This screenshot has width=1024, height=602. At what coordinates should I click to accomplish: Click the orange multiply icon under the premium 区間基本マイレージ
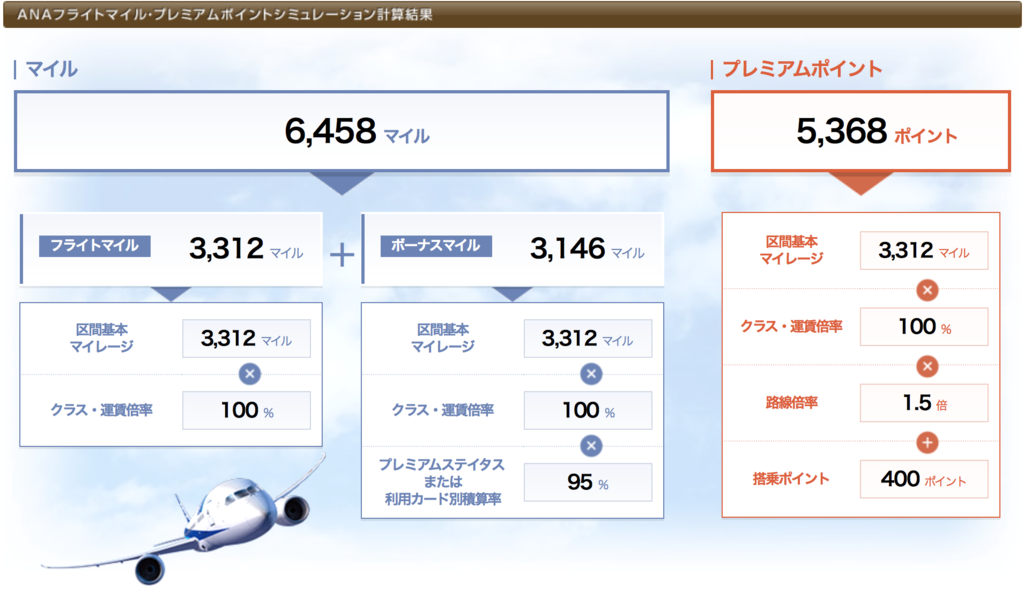(927, 290)
